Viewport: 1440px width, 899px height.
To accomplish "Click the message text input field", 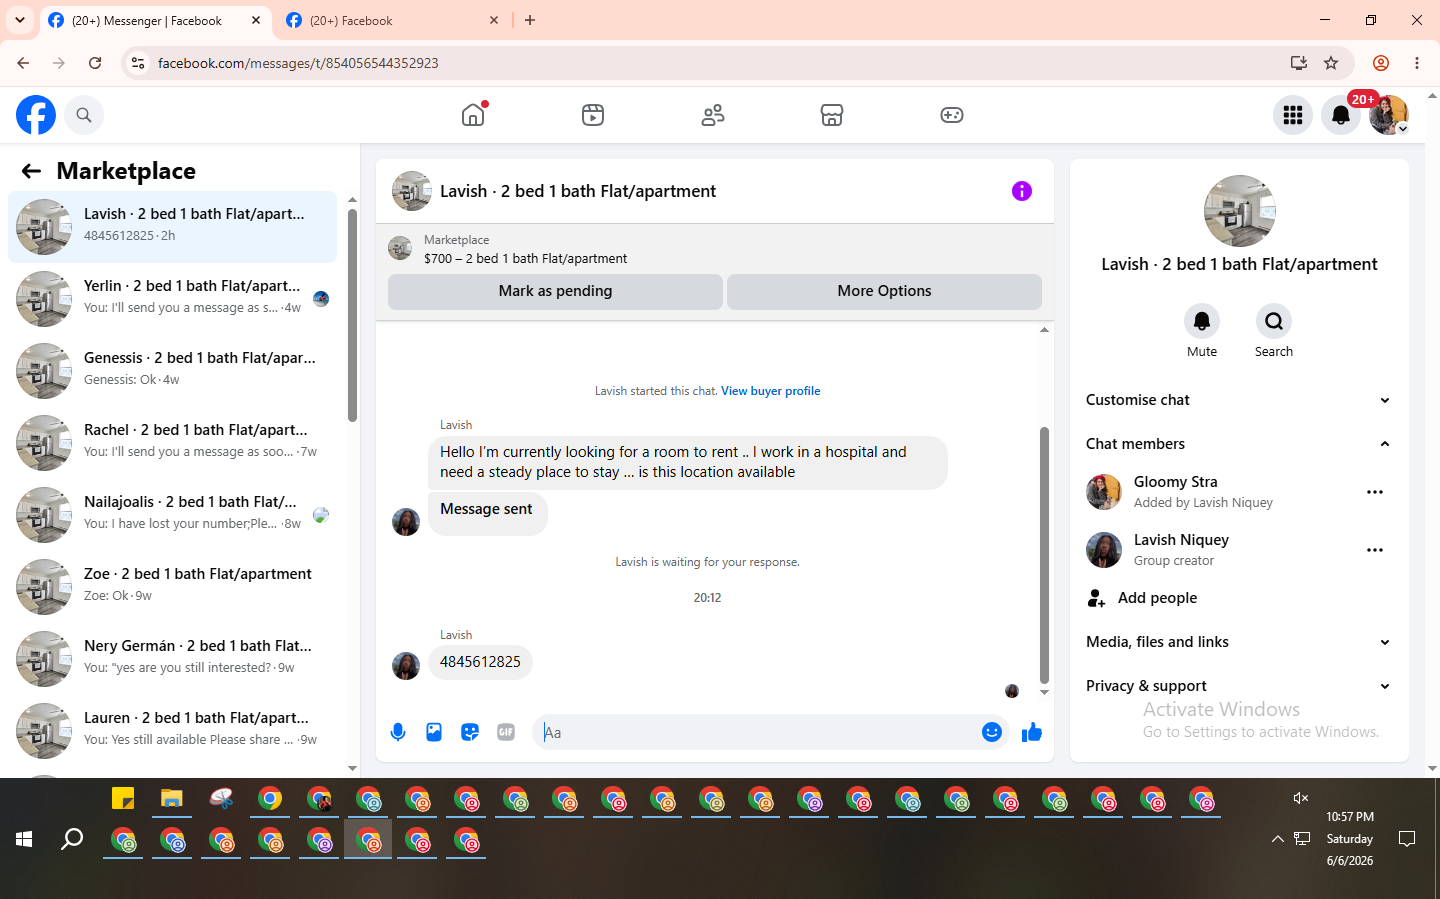I will (760, 732).
